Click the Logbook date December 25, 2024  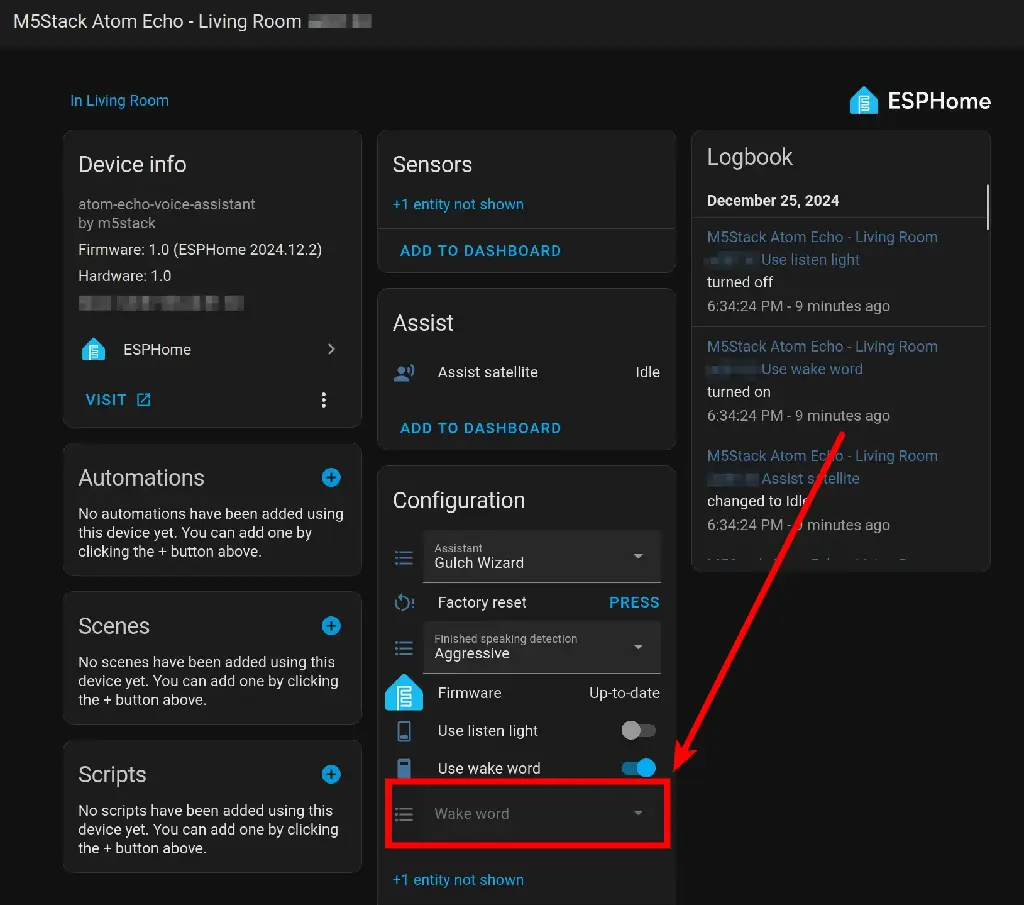tap(773, 200)
